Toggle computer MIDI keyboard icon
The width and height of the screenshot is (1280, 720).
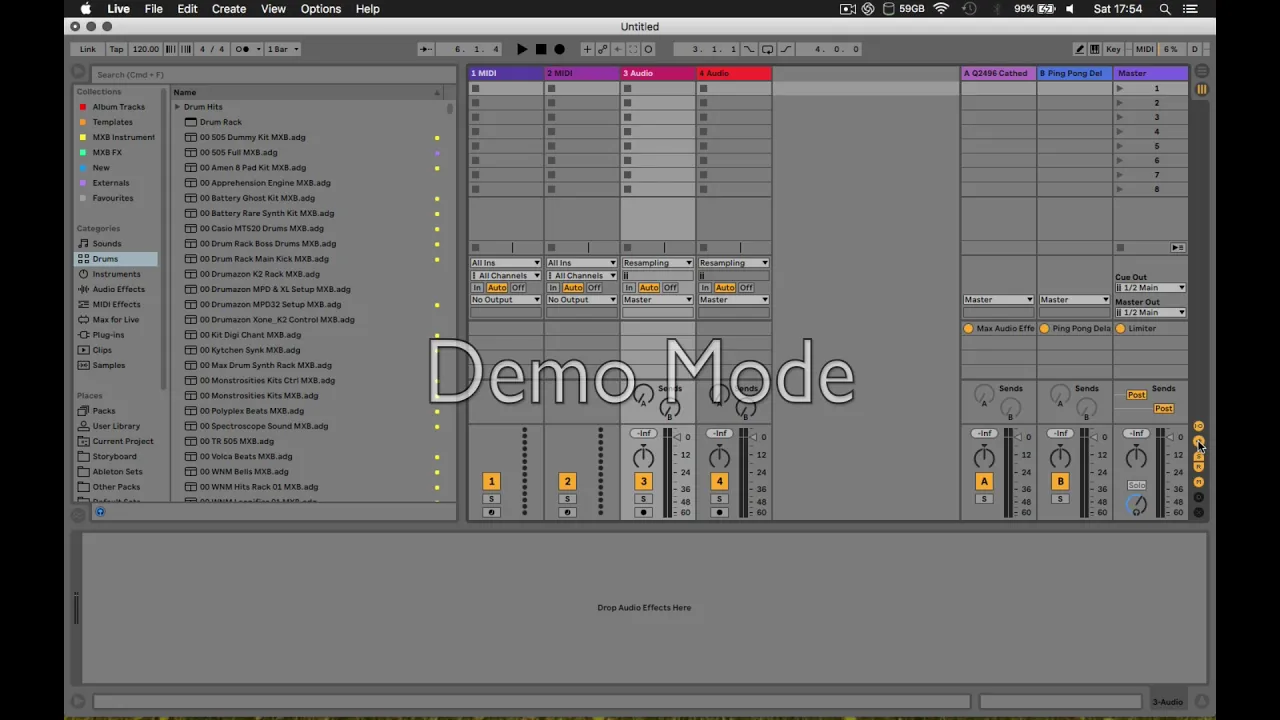click(1095, 49)
